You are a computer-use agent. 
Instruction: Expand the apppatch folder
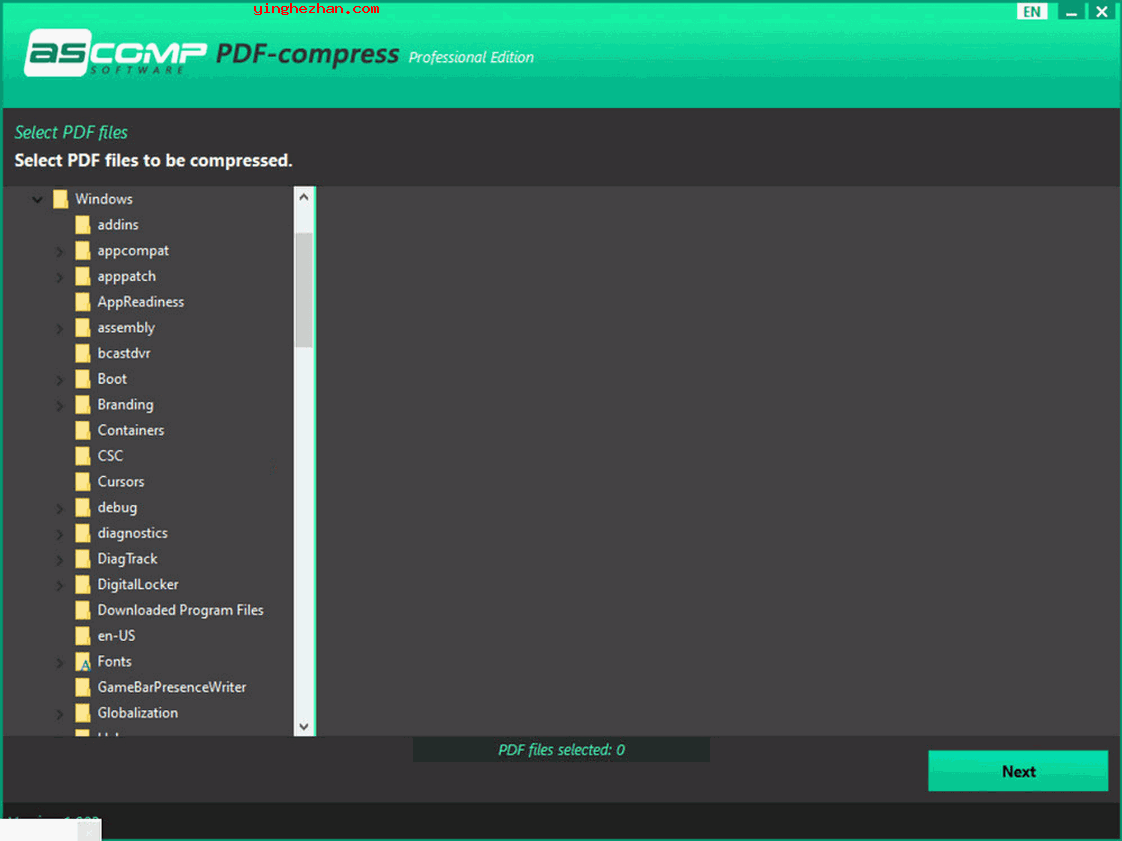coord(60,277)
